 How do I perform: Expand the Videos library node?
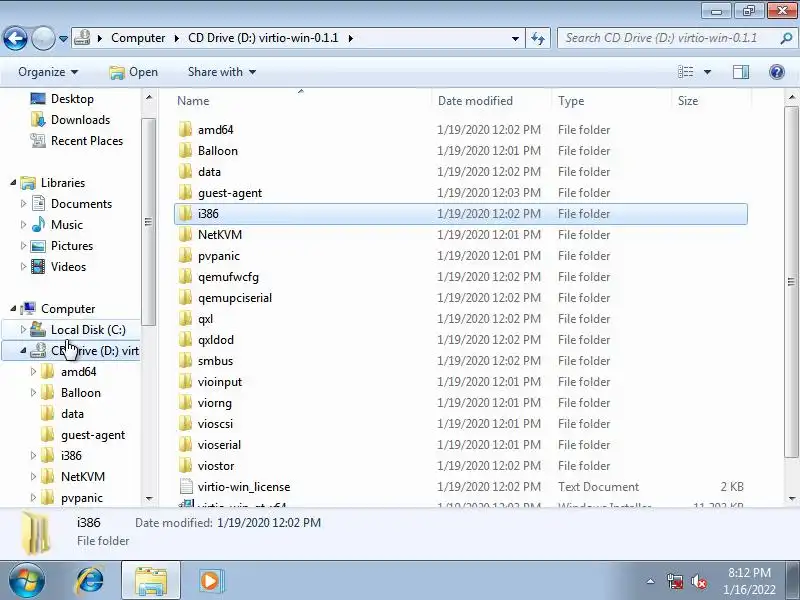[23, 266]
